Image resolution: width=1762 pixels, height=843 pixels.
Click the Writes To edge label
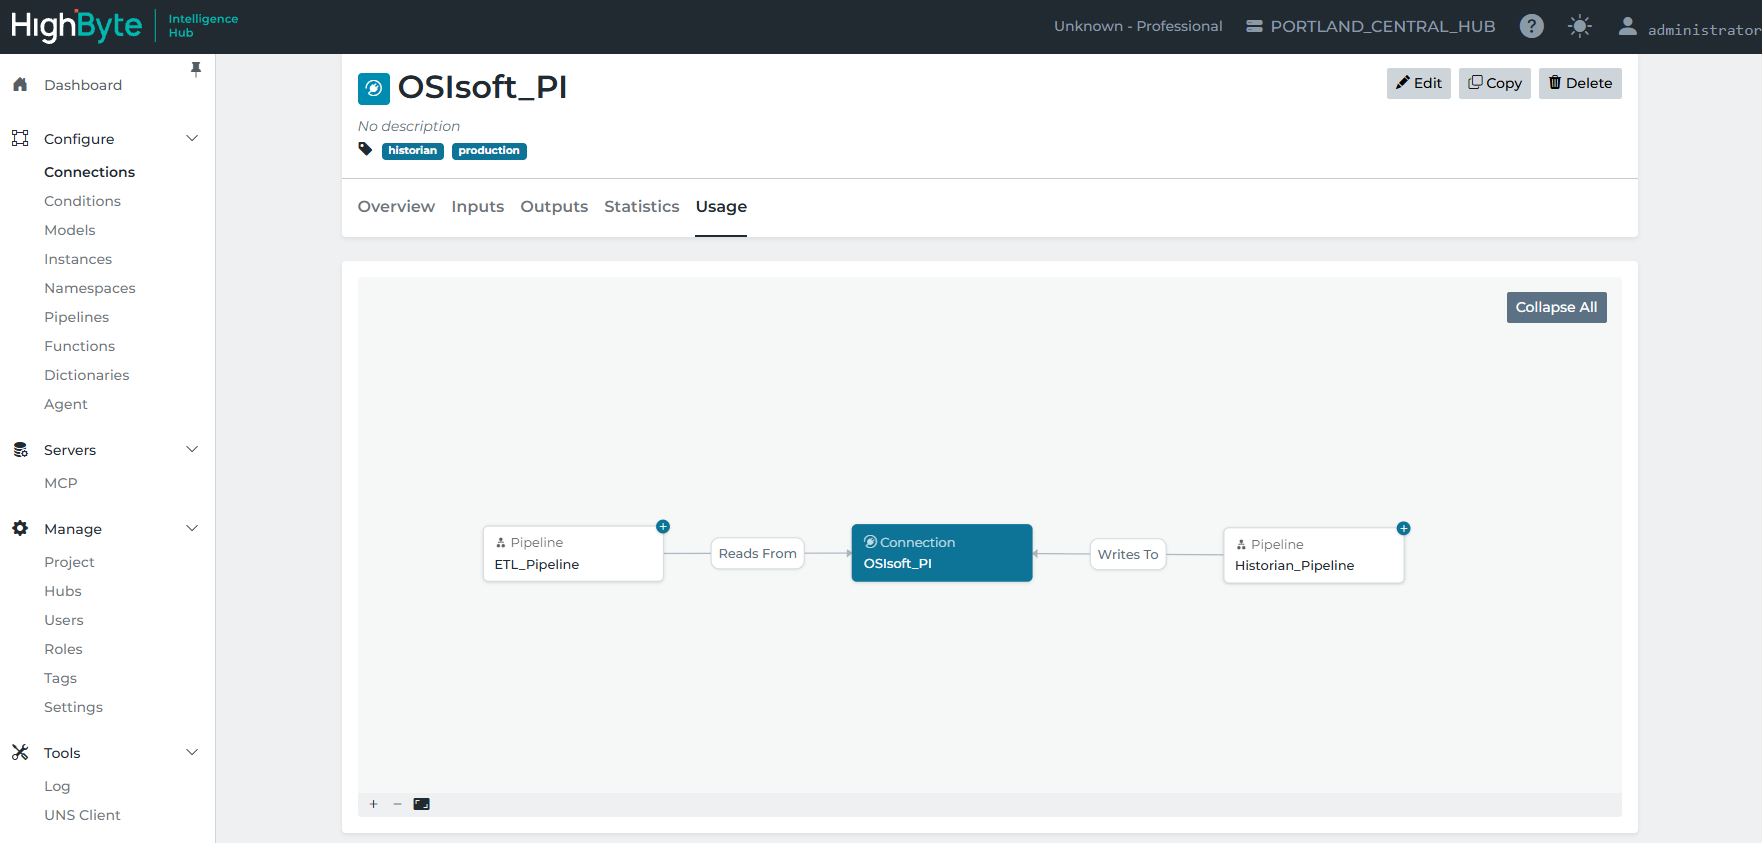[x=1128, y=554]
